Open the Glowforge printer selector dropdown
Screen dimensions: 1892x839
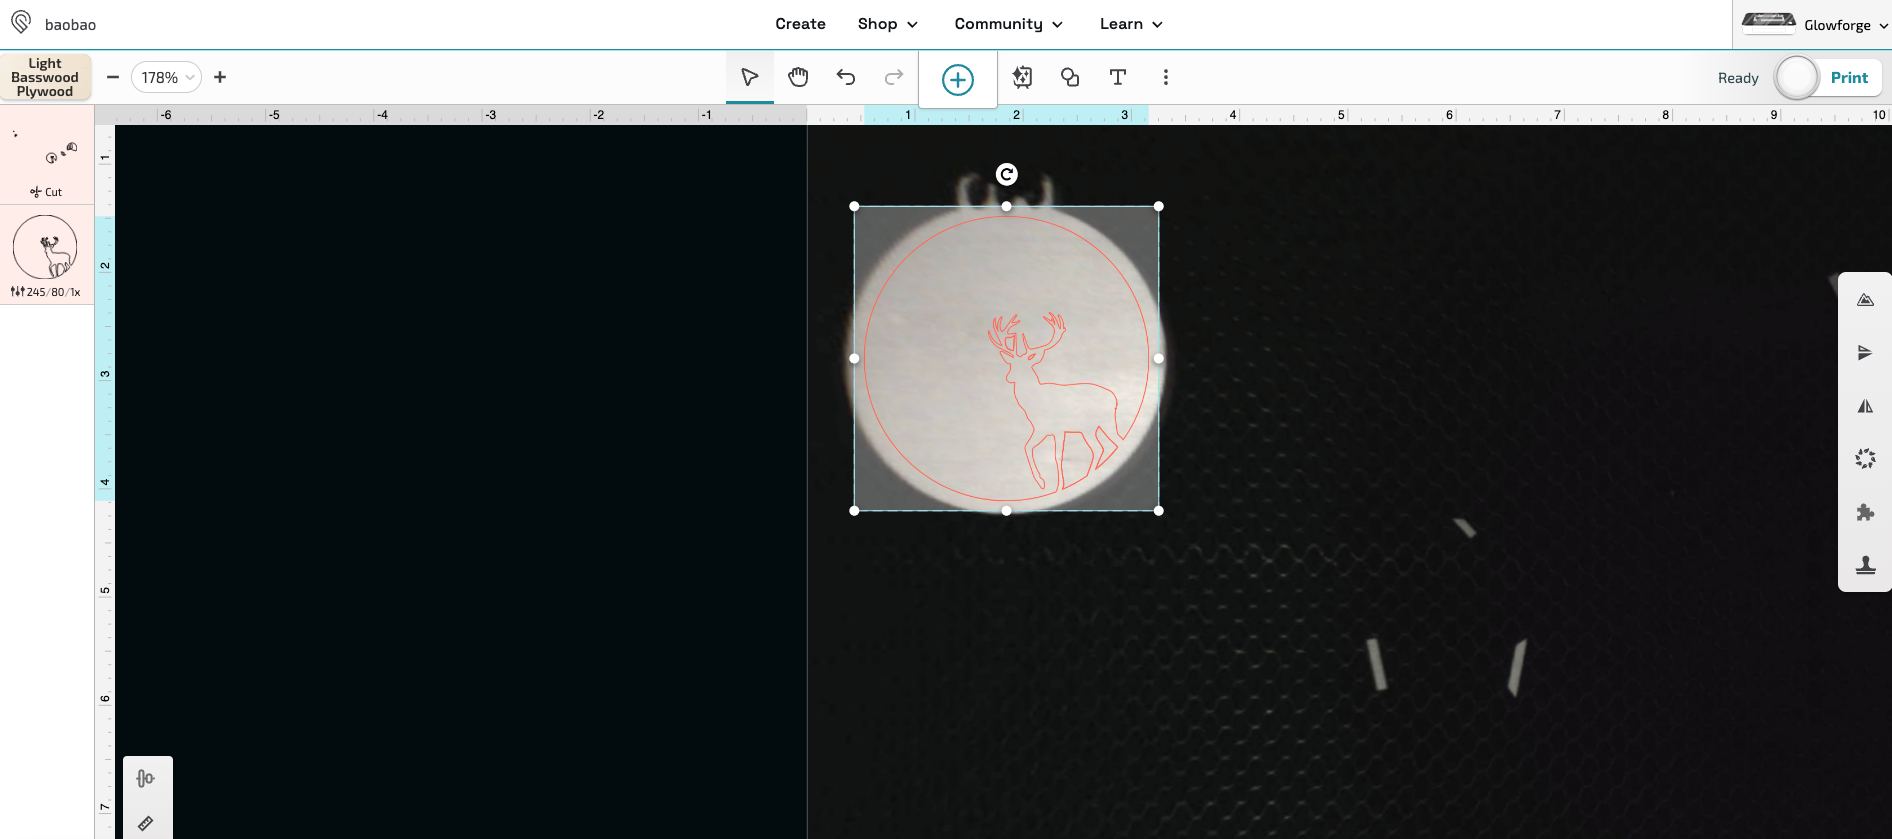1814,25
